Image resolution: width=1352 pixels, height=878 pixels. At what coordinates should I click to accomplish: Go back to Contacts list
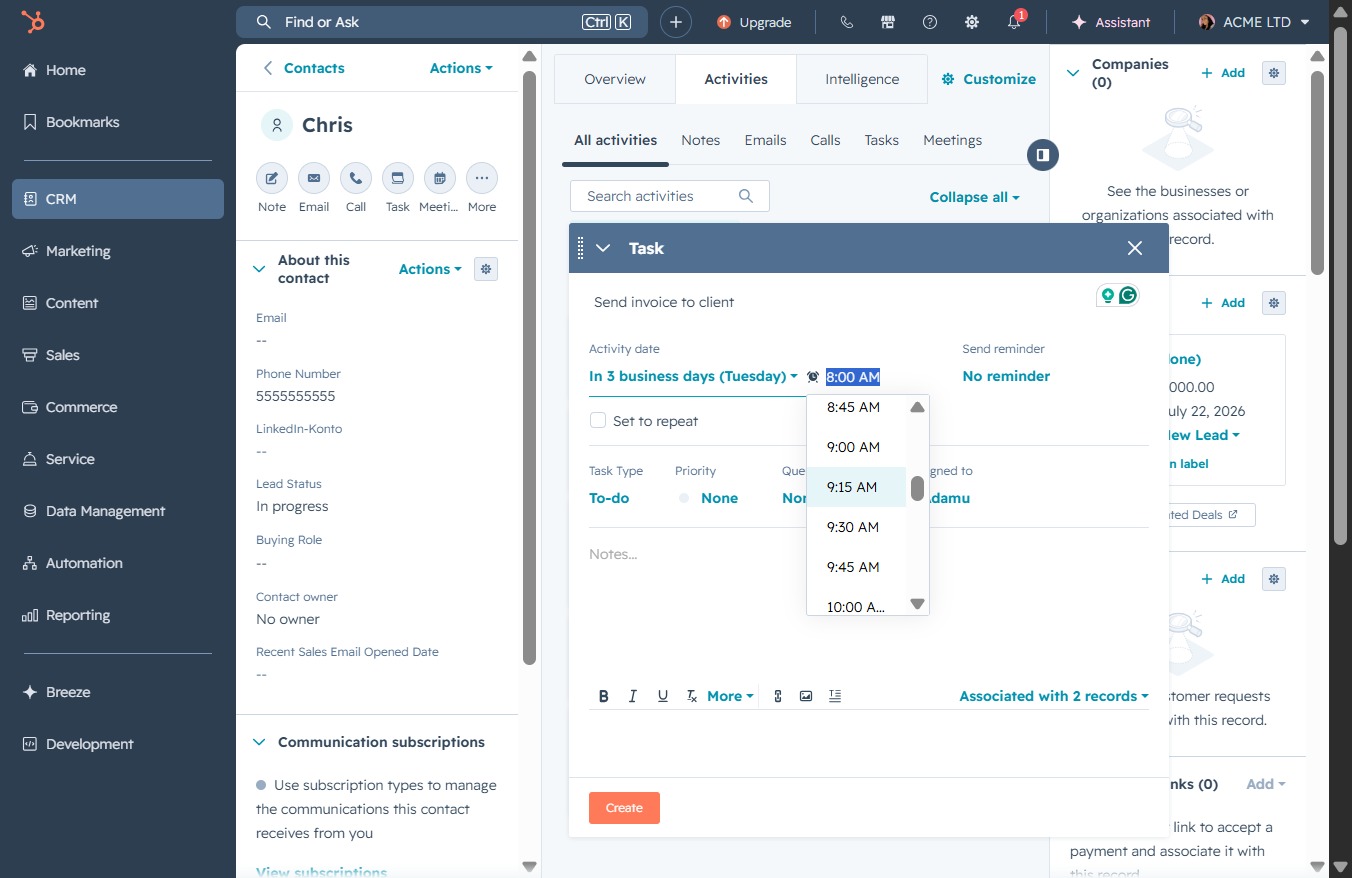tap(304, 68)
